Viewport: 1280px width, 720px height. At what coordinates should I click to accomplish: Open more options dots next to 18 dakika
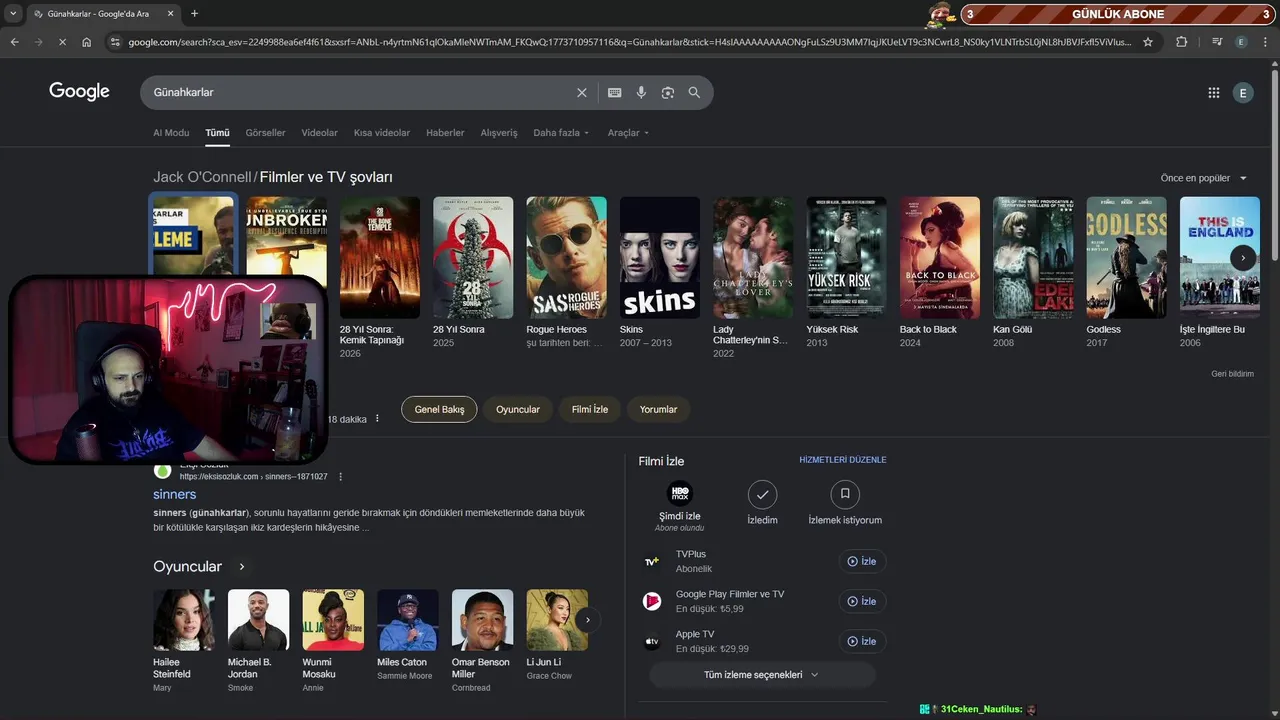coord(377,418)
